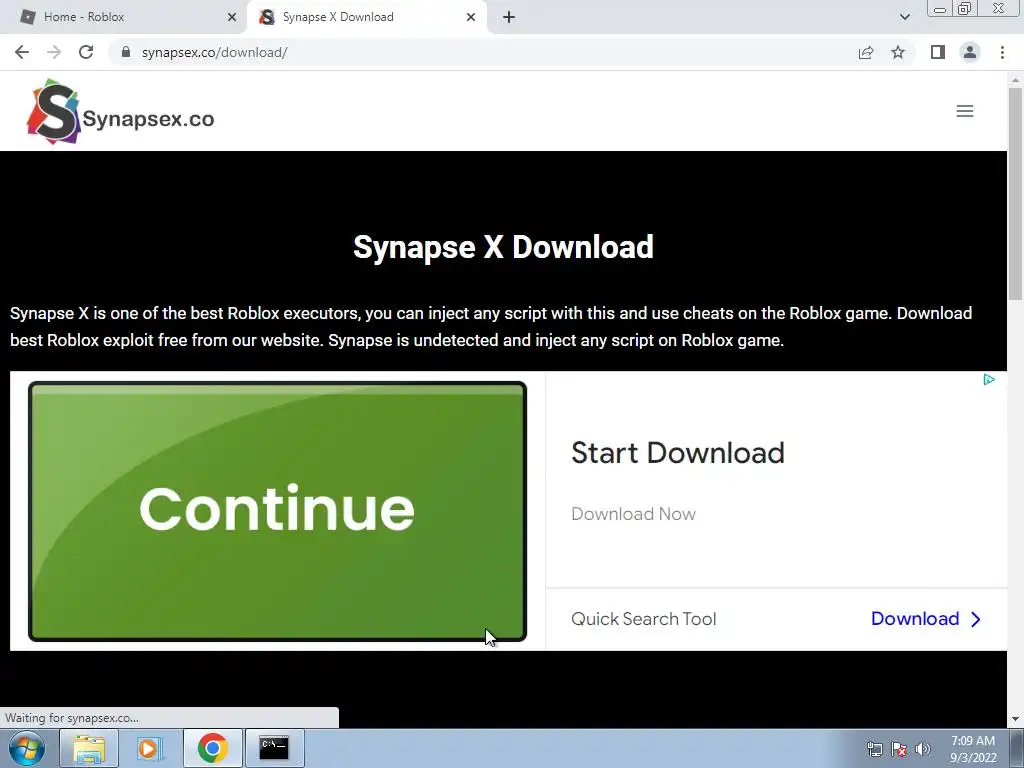Select the Synapse X Download tab

tap(366, 17)
